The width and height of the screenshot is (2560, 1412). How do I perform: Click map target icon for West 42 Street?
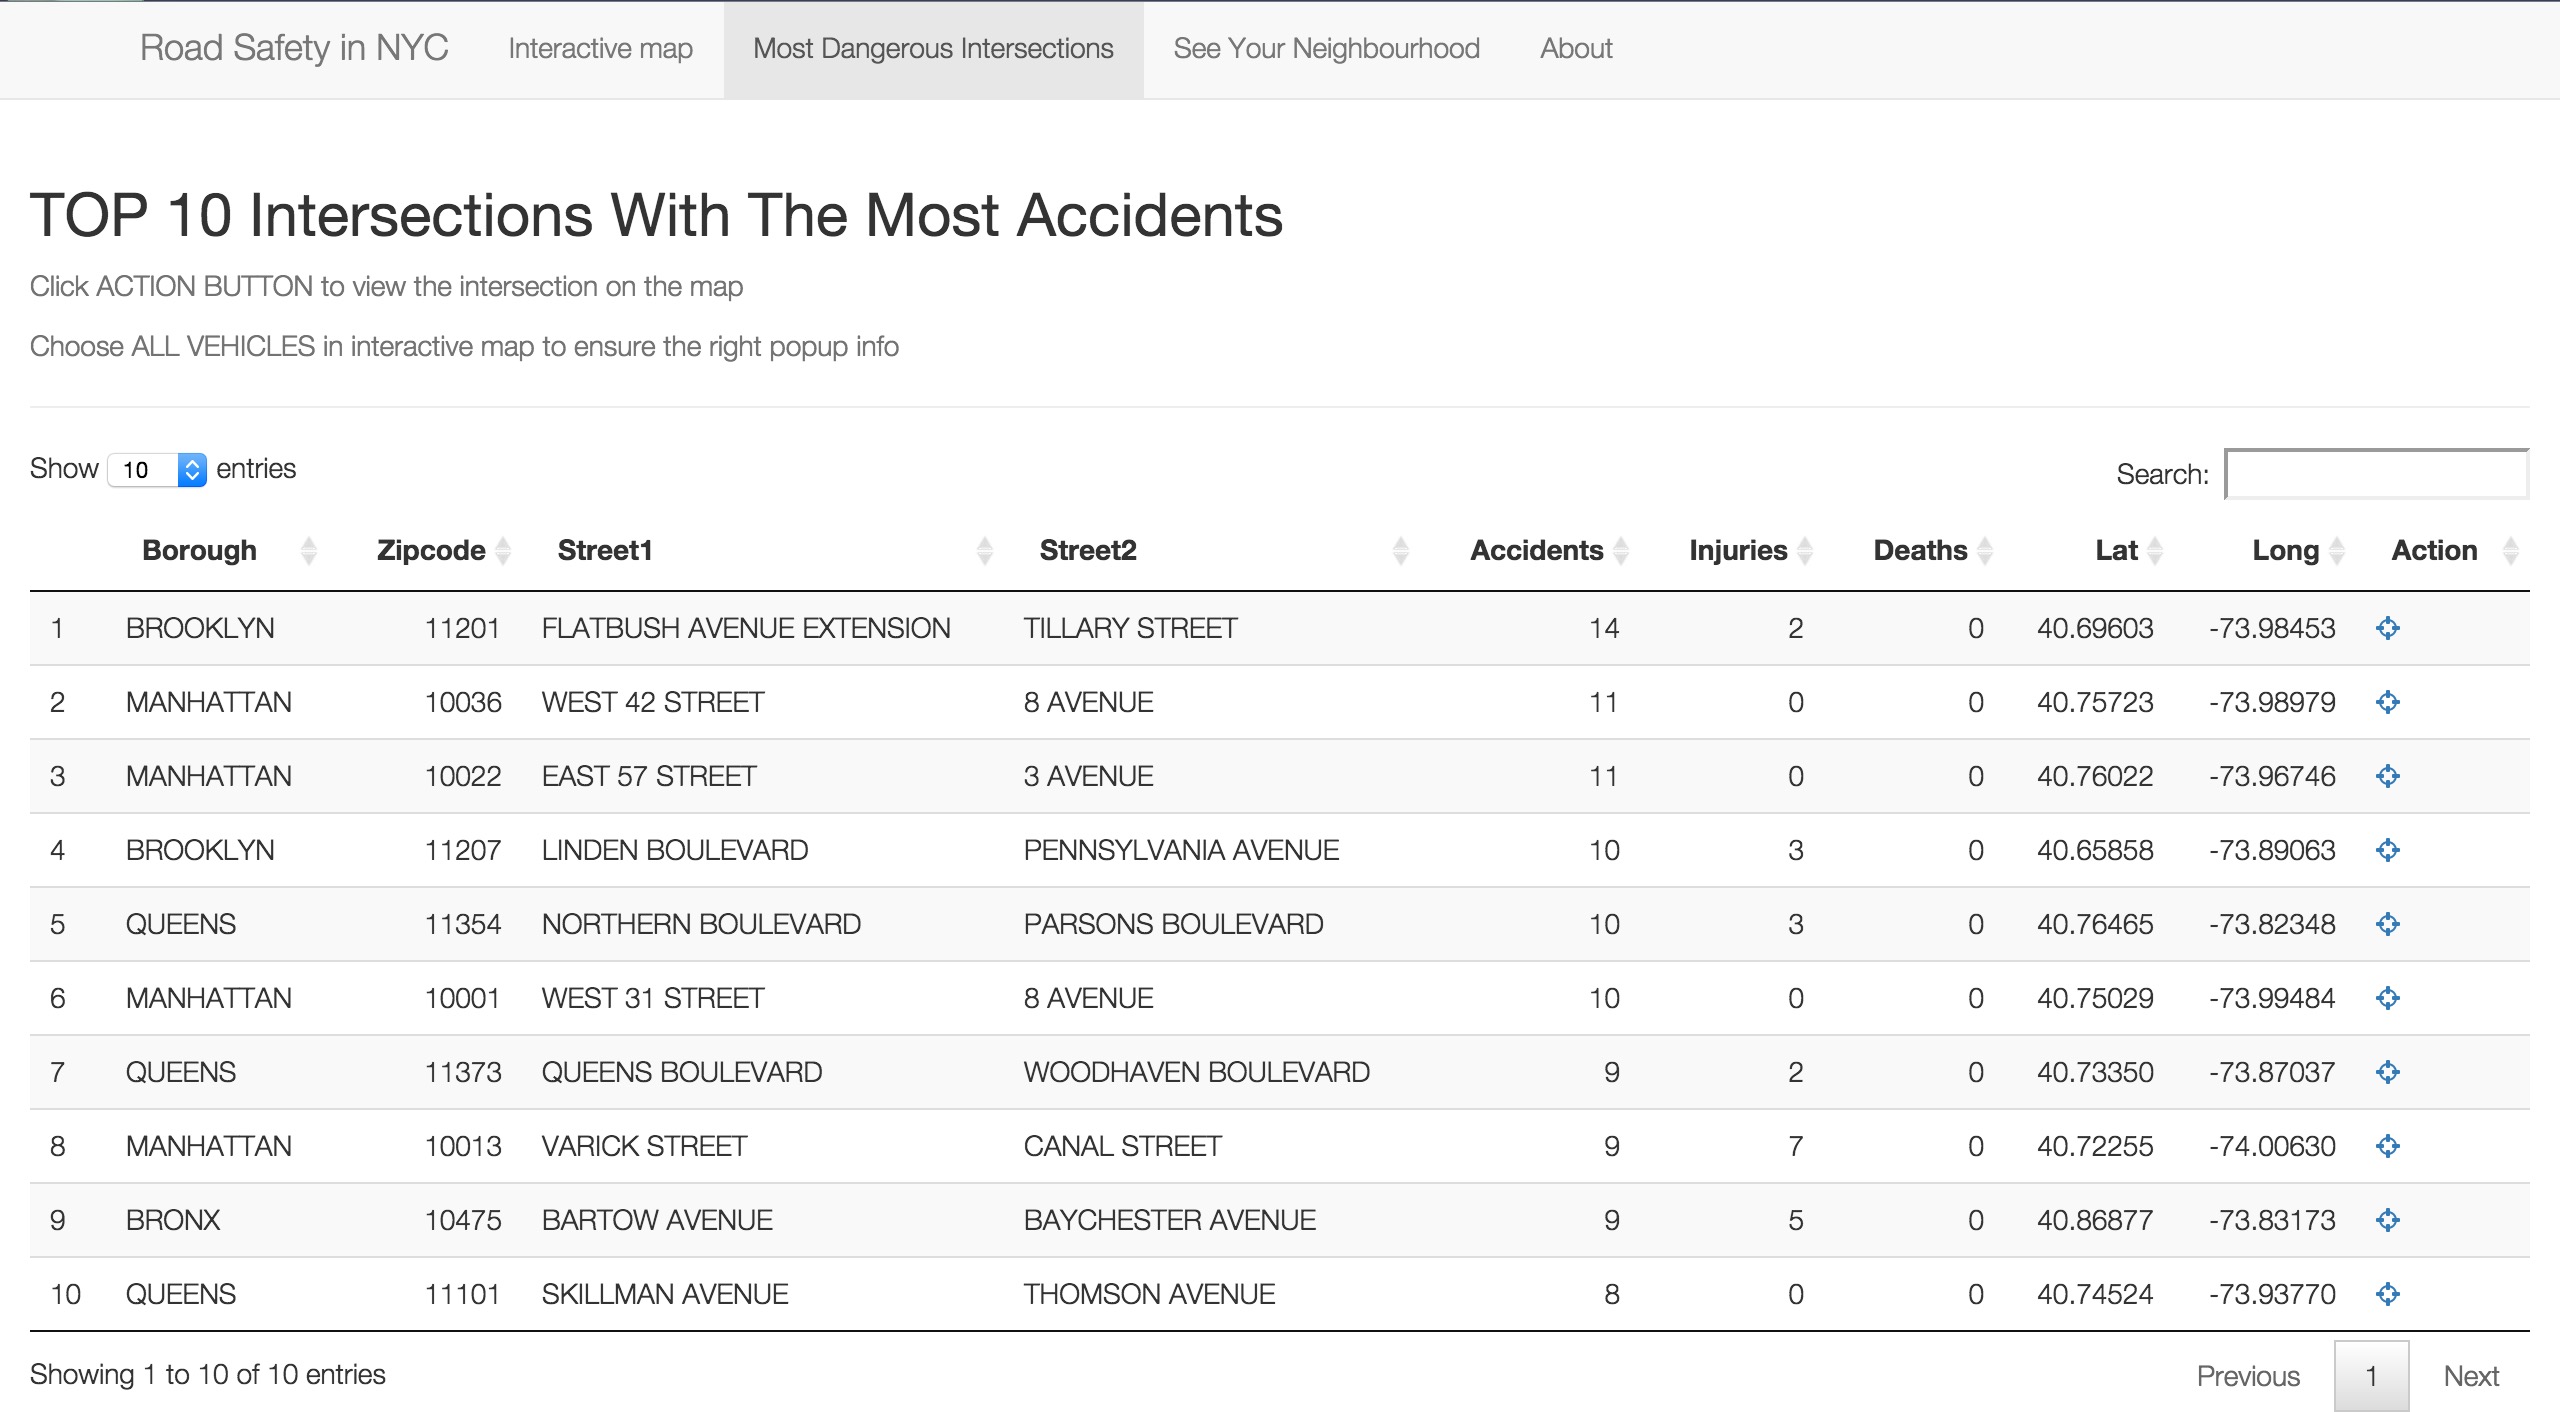click(x=2387, y=702)
